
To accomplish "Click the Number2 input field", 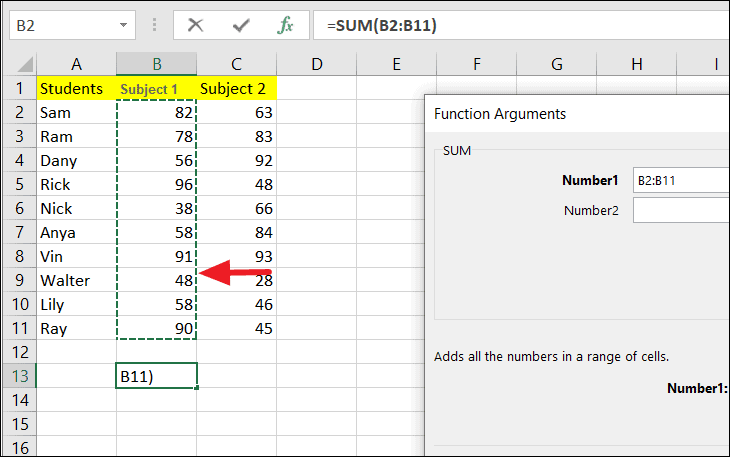I will (x=680, y=210).
